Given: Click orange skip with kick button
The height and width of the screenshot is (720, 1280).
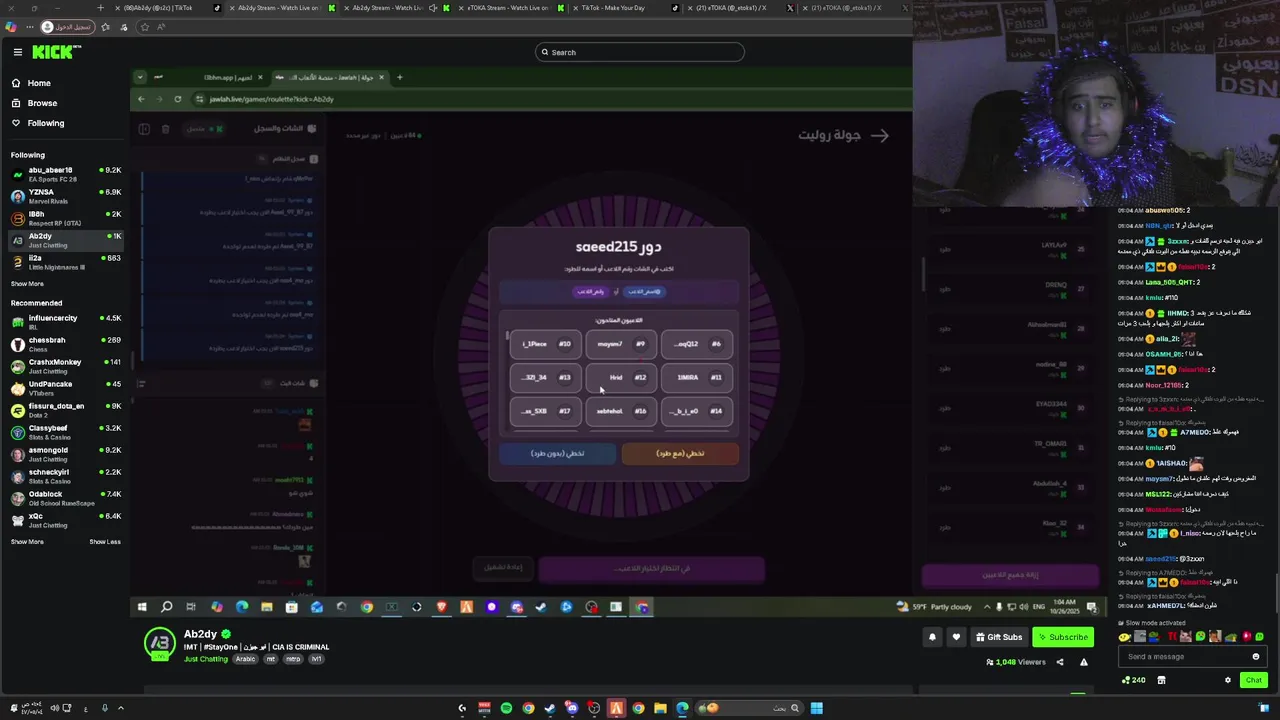Looking at the screenshot, I should tap(680, 453).
